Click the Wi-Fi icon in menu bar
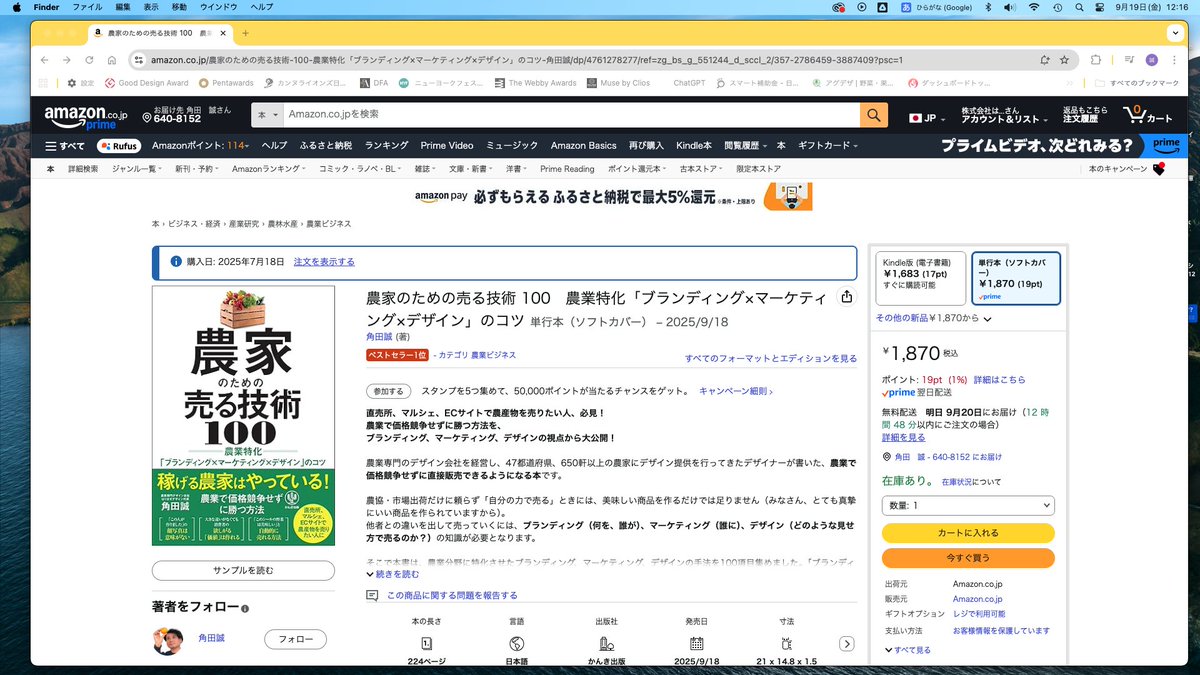 point(1034,7)
